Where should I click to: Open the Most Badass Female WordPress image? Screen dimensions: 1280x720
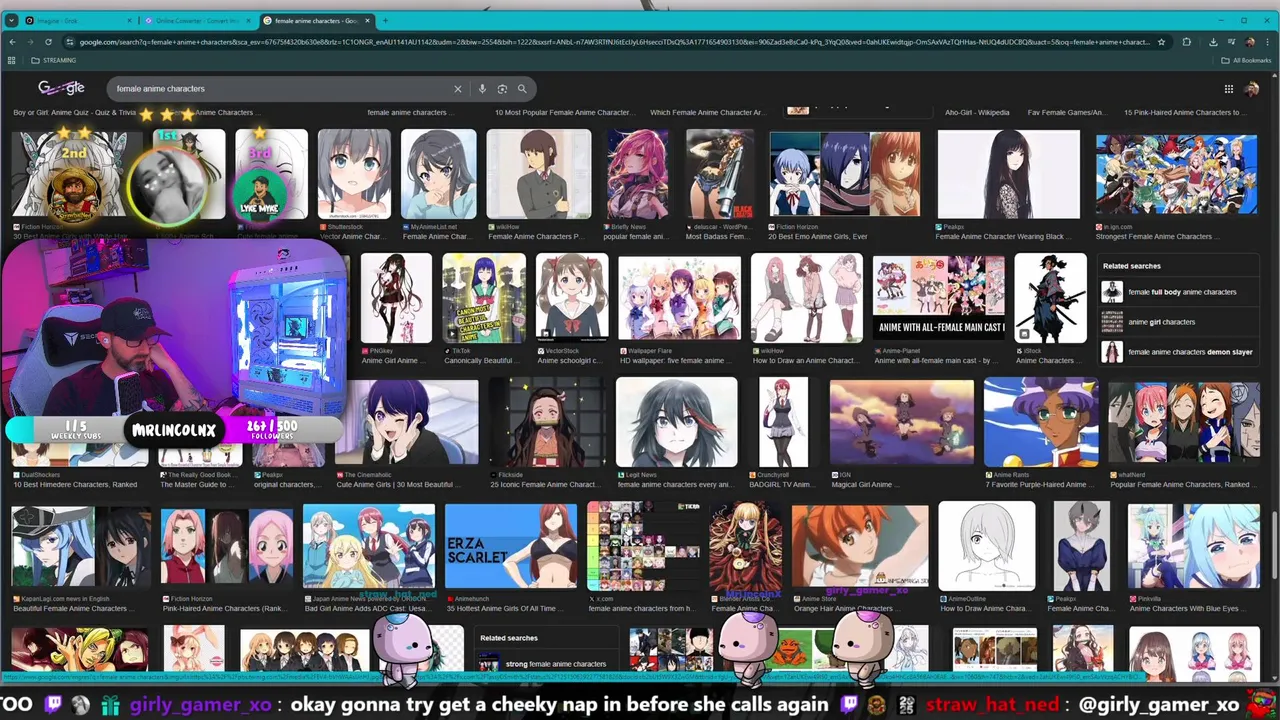(720, 174)
